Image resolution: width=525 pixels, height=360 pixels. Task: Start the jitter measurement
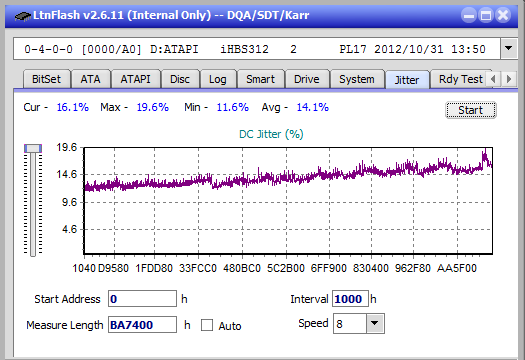[471, 110]
